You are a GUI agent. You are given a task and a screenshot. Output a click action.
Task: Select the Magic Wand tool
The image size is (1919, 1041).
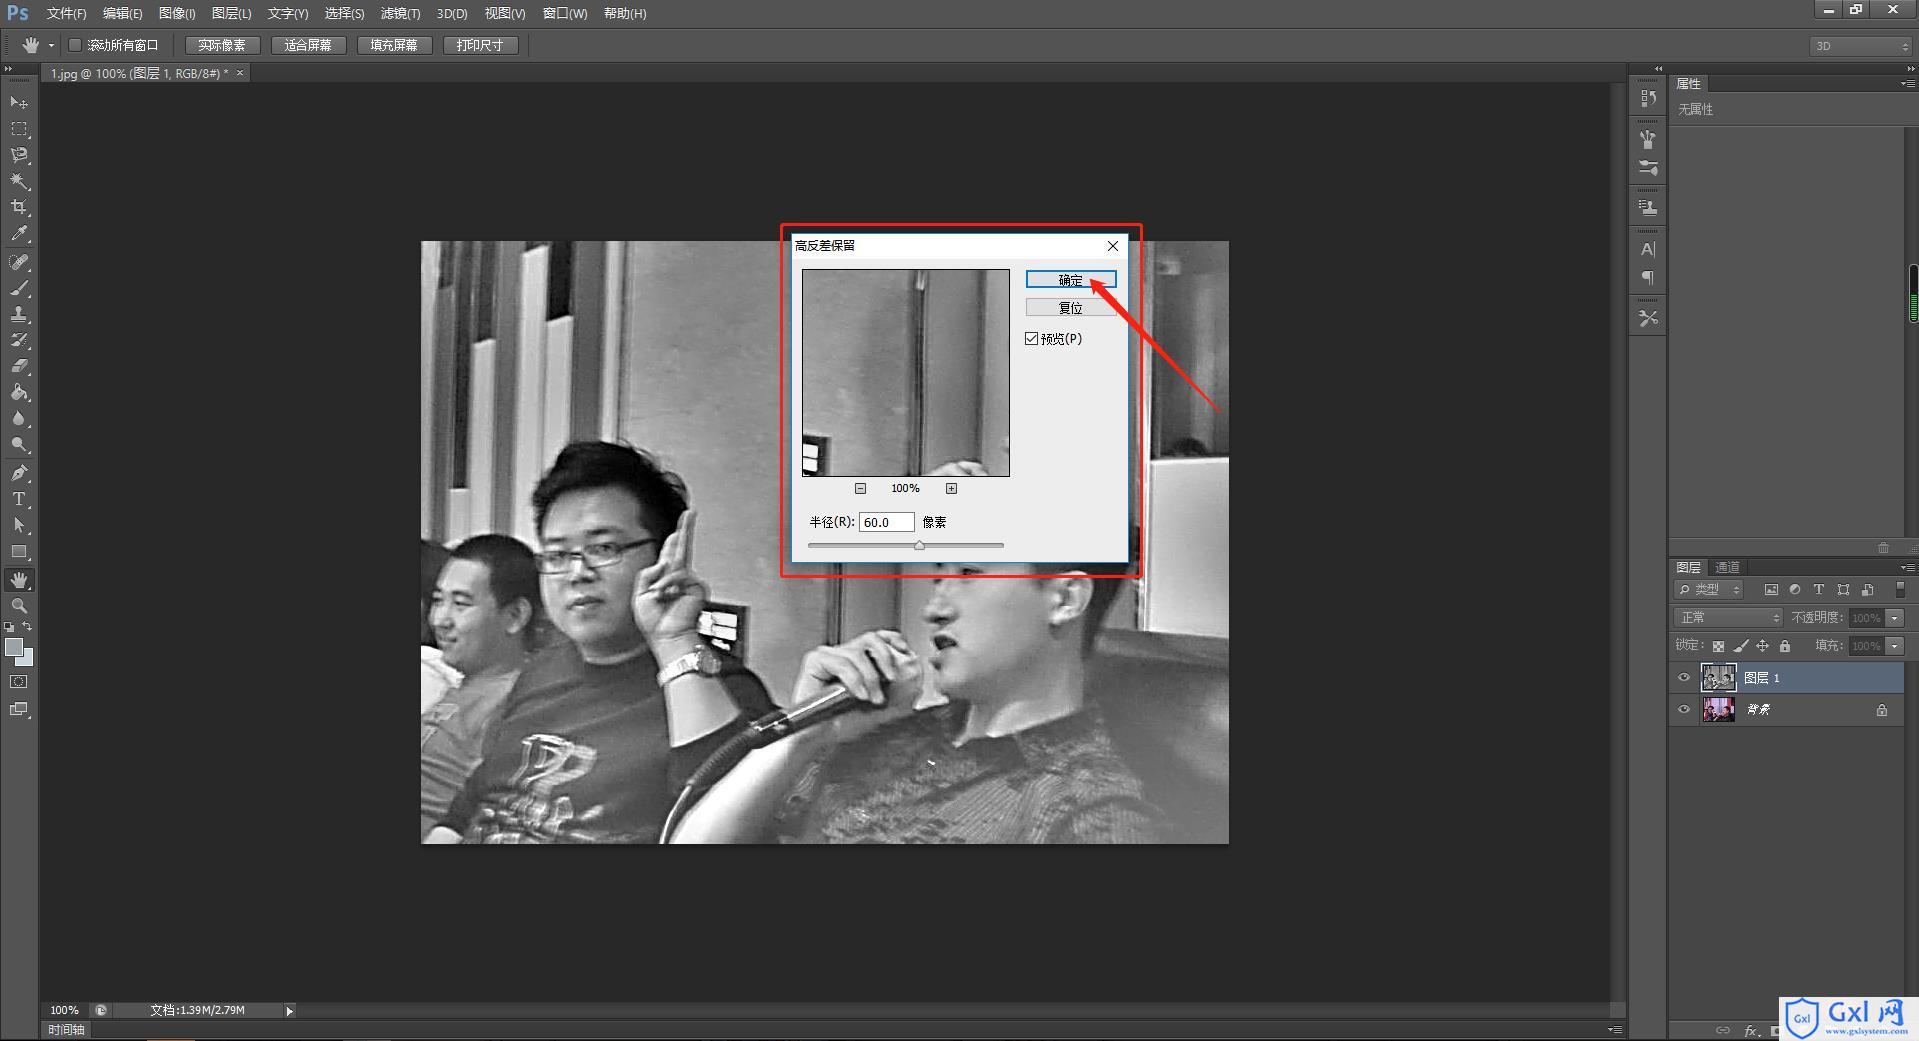point(19,181)
